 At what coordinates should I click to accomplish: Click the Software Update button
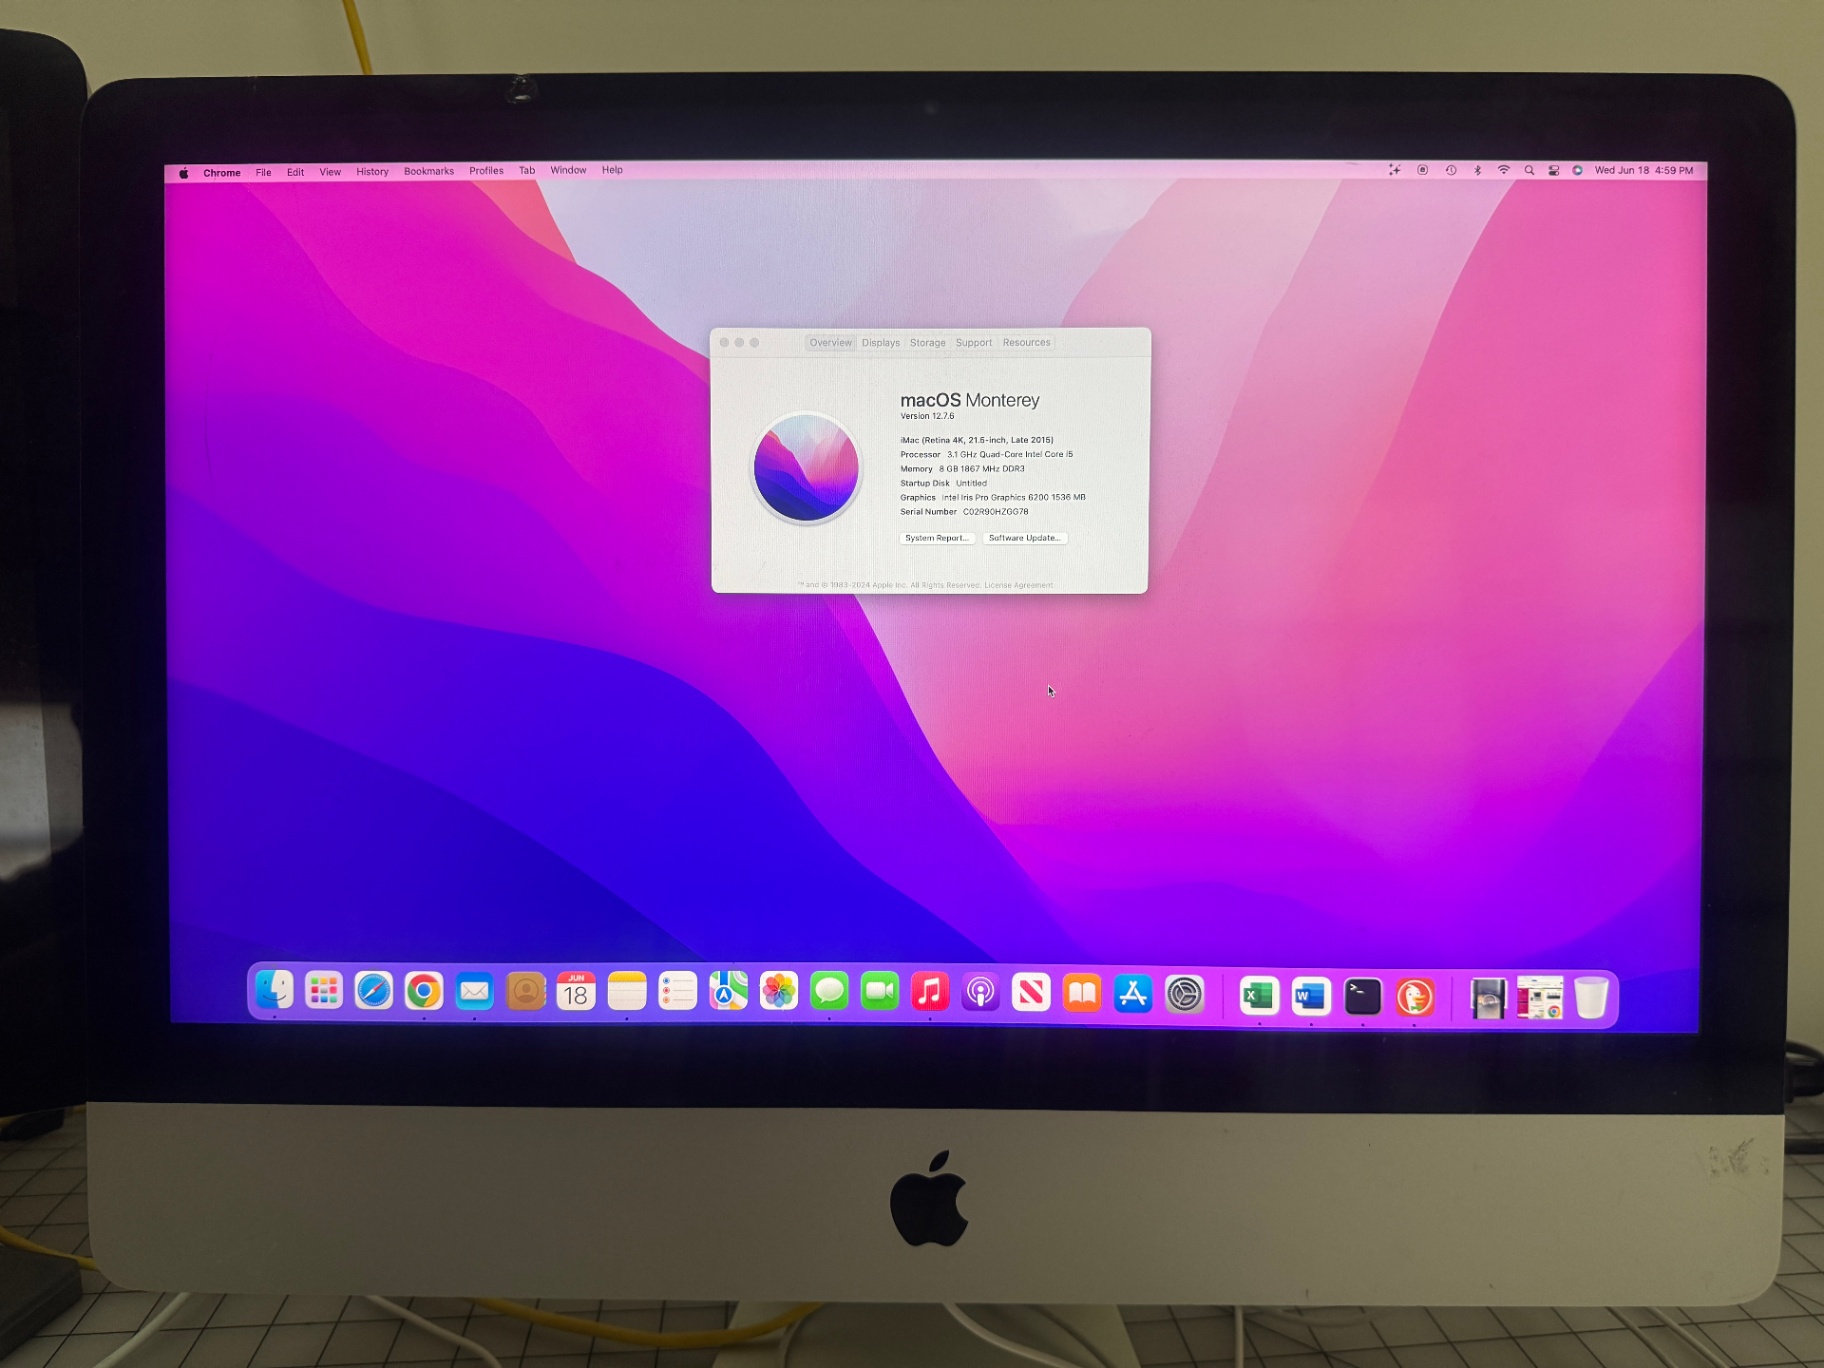click(x=1024, y=538)
